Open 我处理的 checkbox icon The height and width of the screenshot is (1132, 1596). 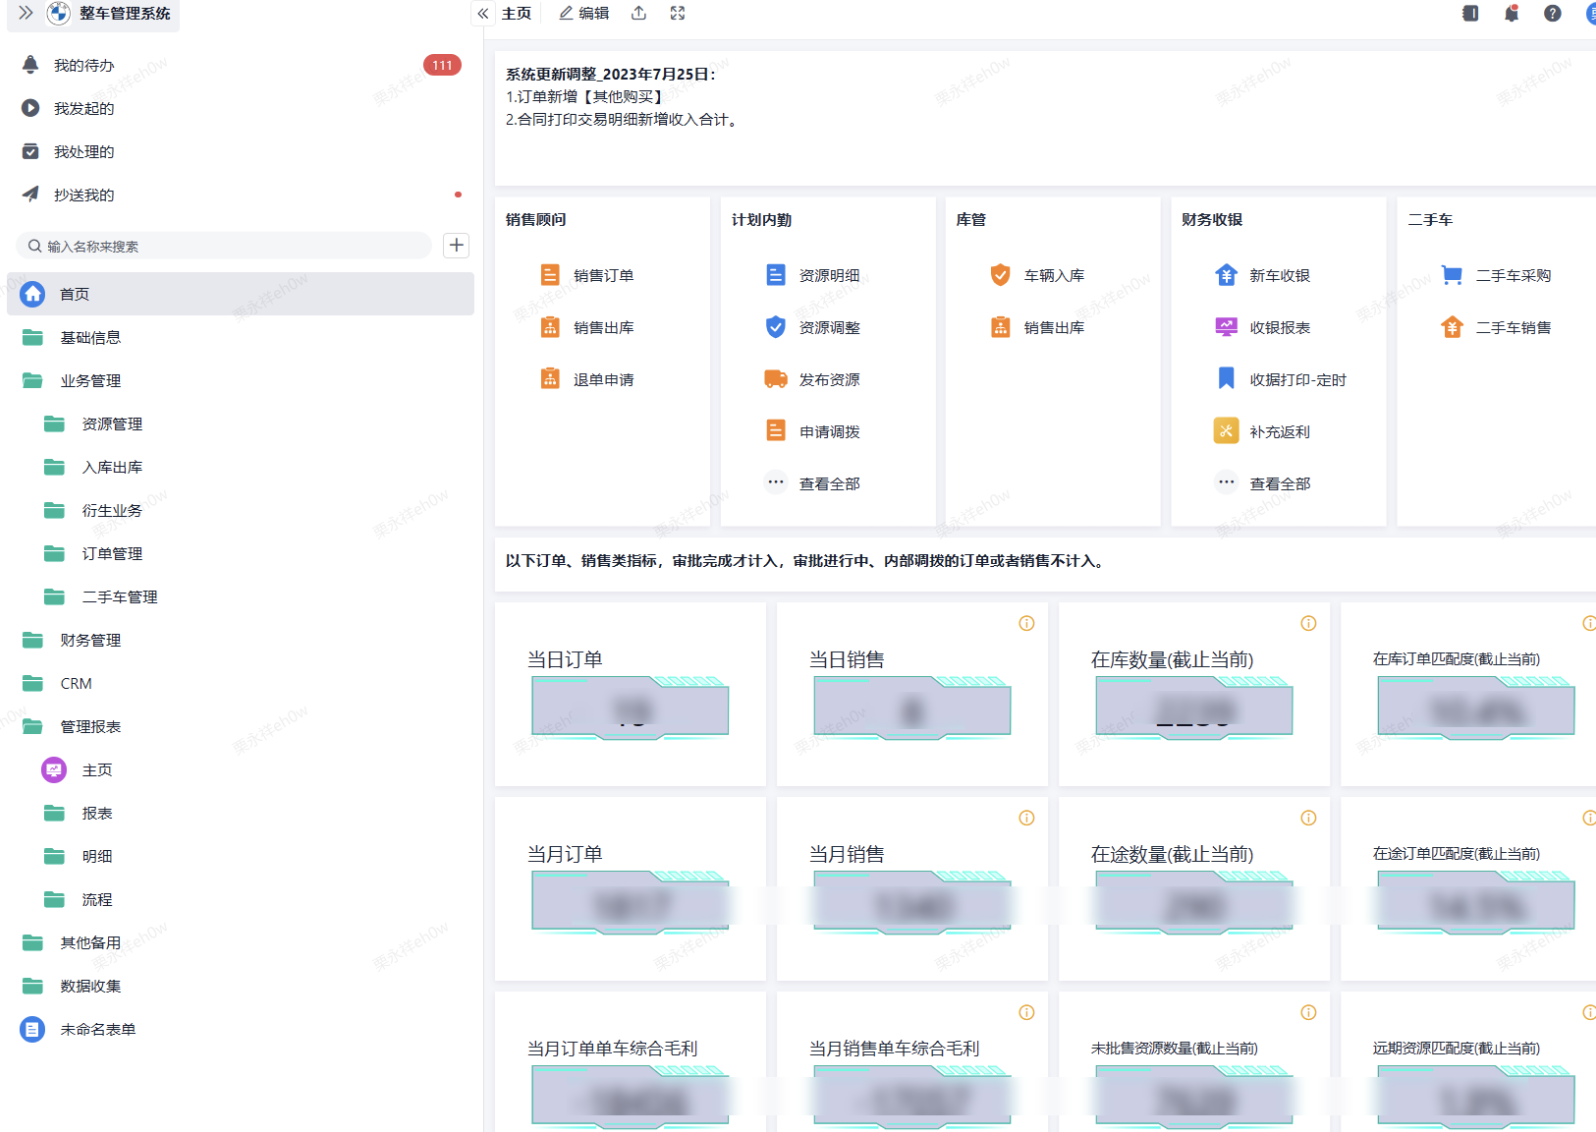click(x=31, y=152)
